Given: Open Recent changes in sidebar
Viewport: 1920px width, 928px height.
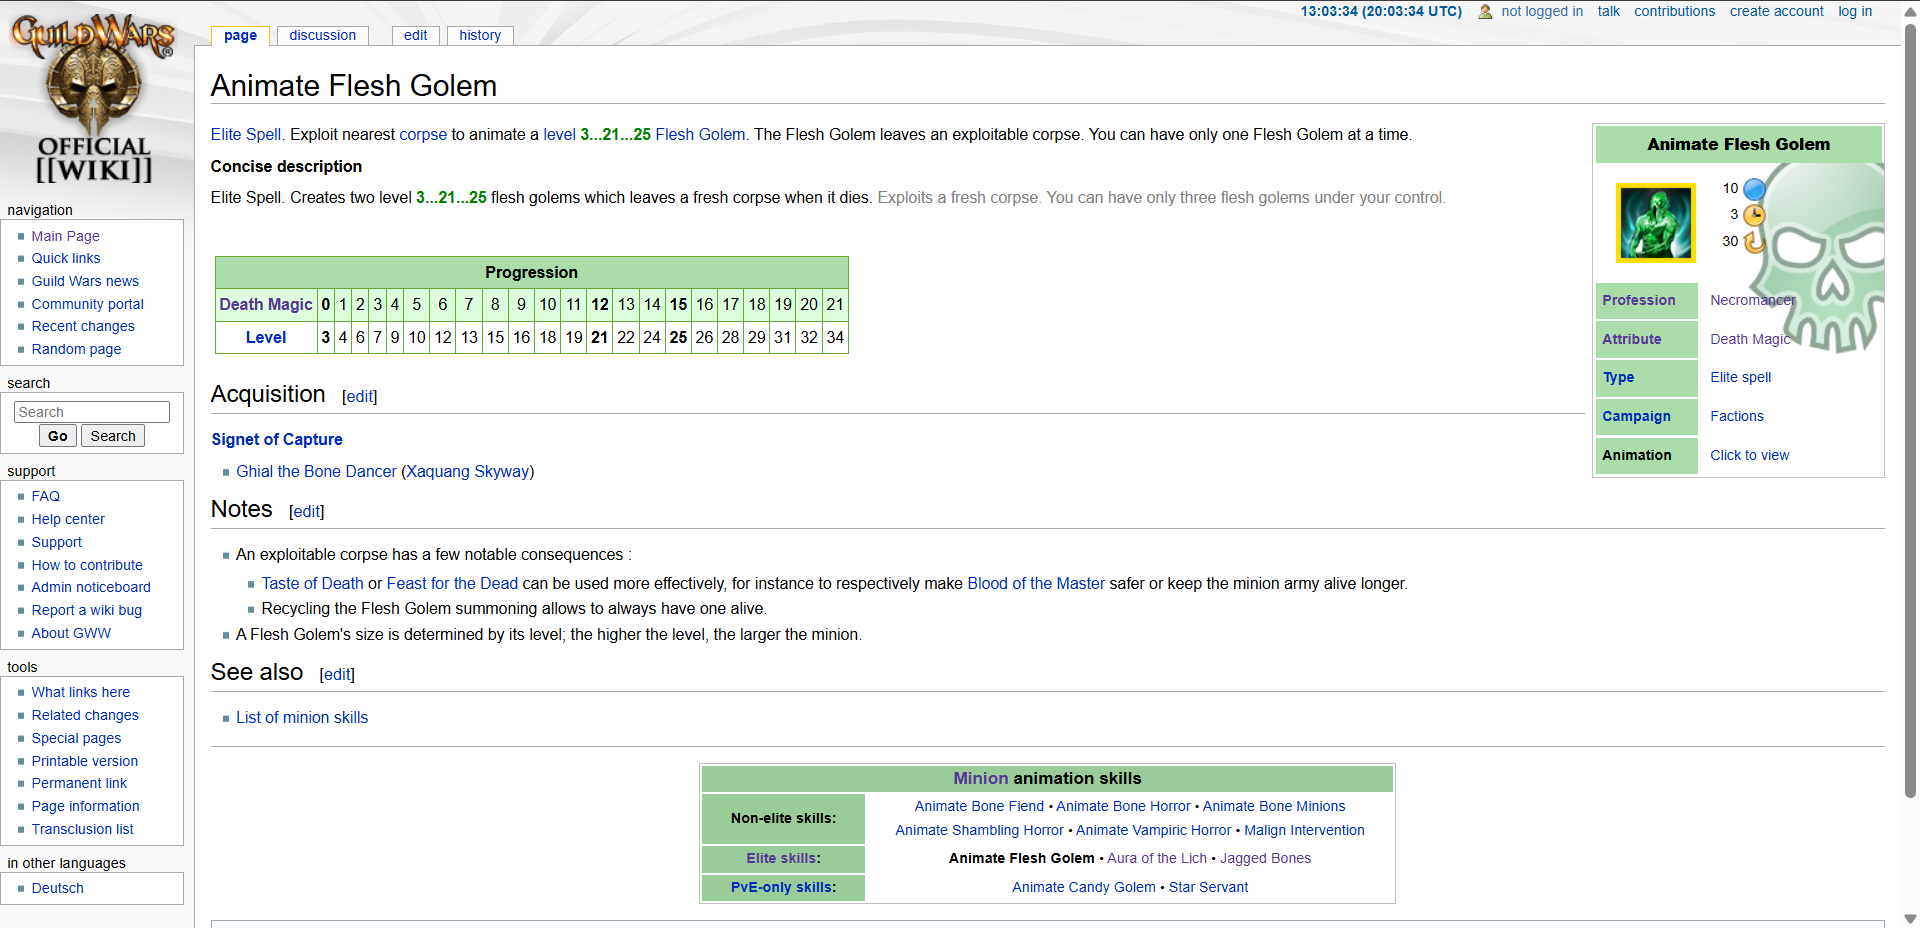Looking at the screenshot, I should click(x=83, y=326).
